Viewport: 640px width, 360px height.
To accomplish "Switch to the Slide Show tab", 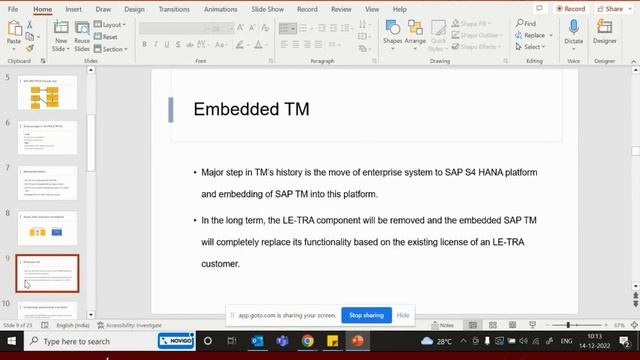I will tap(267, 9).
